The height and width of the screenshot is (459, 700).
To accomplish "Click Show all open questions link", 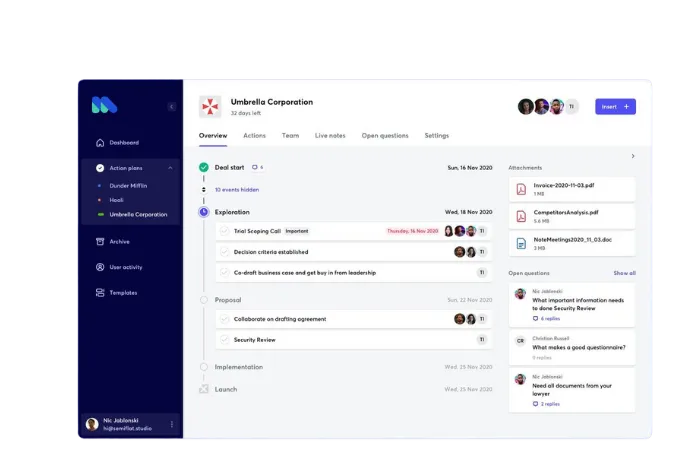I will [624, 273].
